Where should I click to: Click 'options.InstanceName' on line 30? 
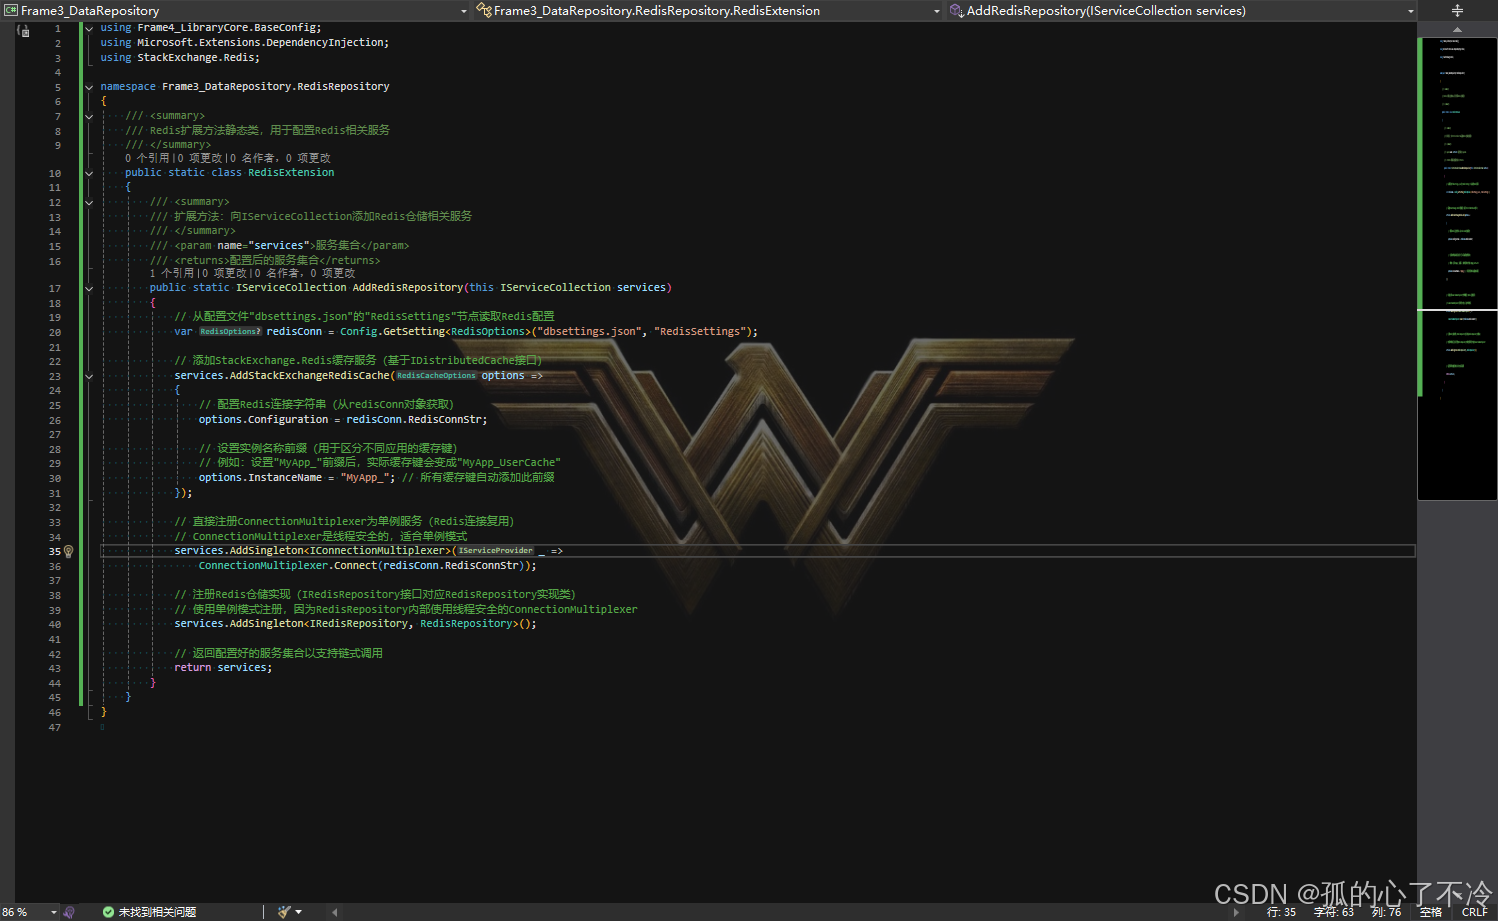point(260,478)
